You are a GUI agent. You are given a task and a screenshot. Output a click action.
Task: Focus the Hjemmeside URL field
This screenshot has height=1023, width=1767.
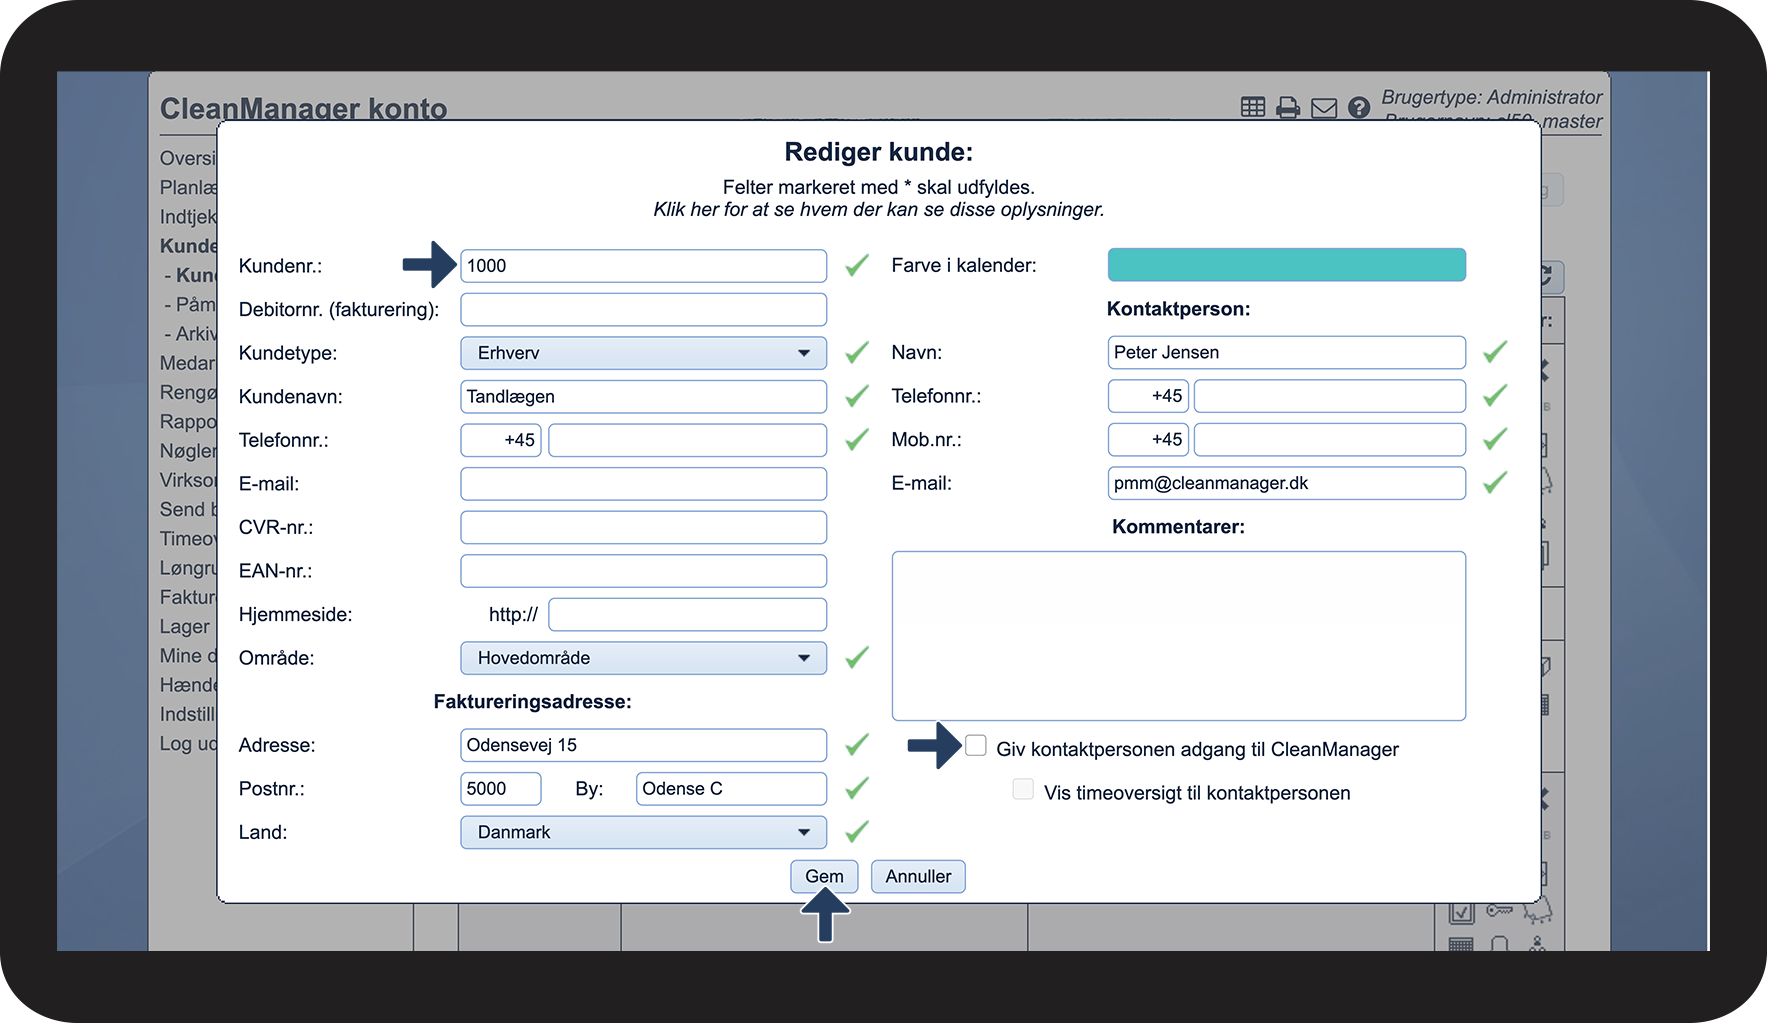(687, 614)
